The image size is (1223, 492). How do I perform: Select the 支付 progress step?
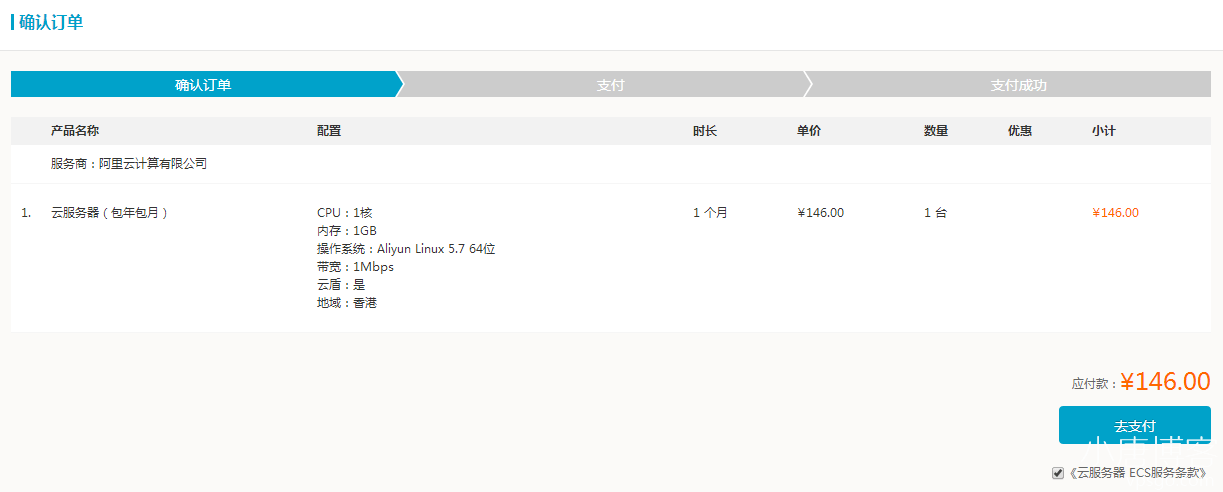point(610,85)
